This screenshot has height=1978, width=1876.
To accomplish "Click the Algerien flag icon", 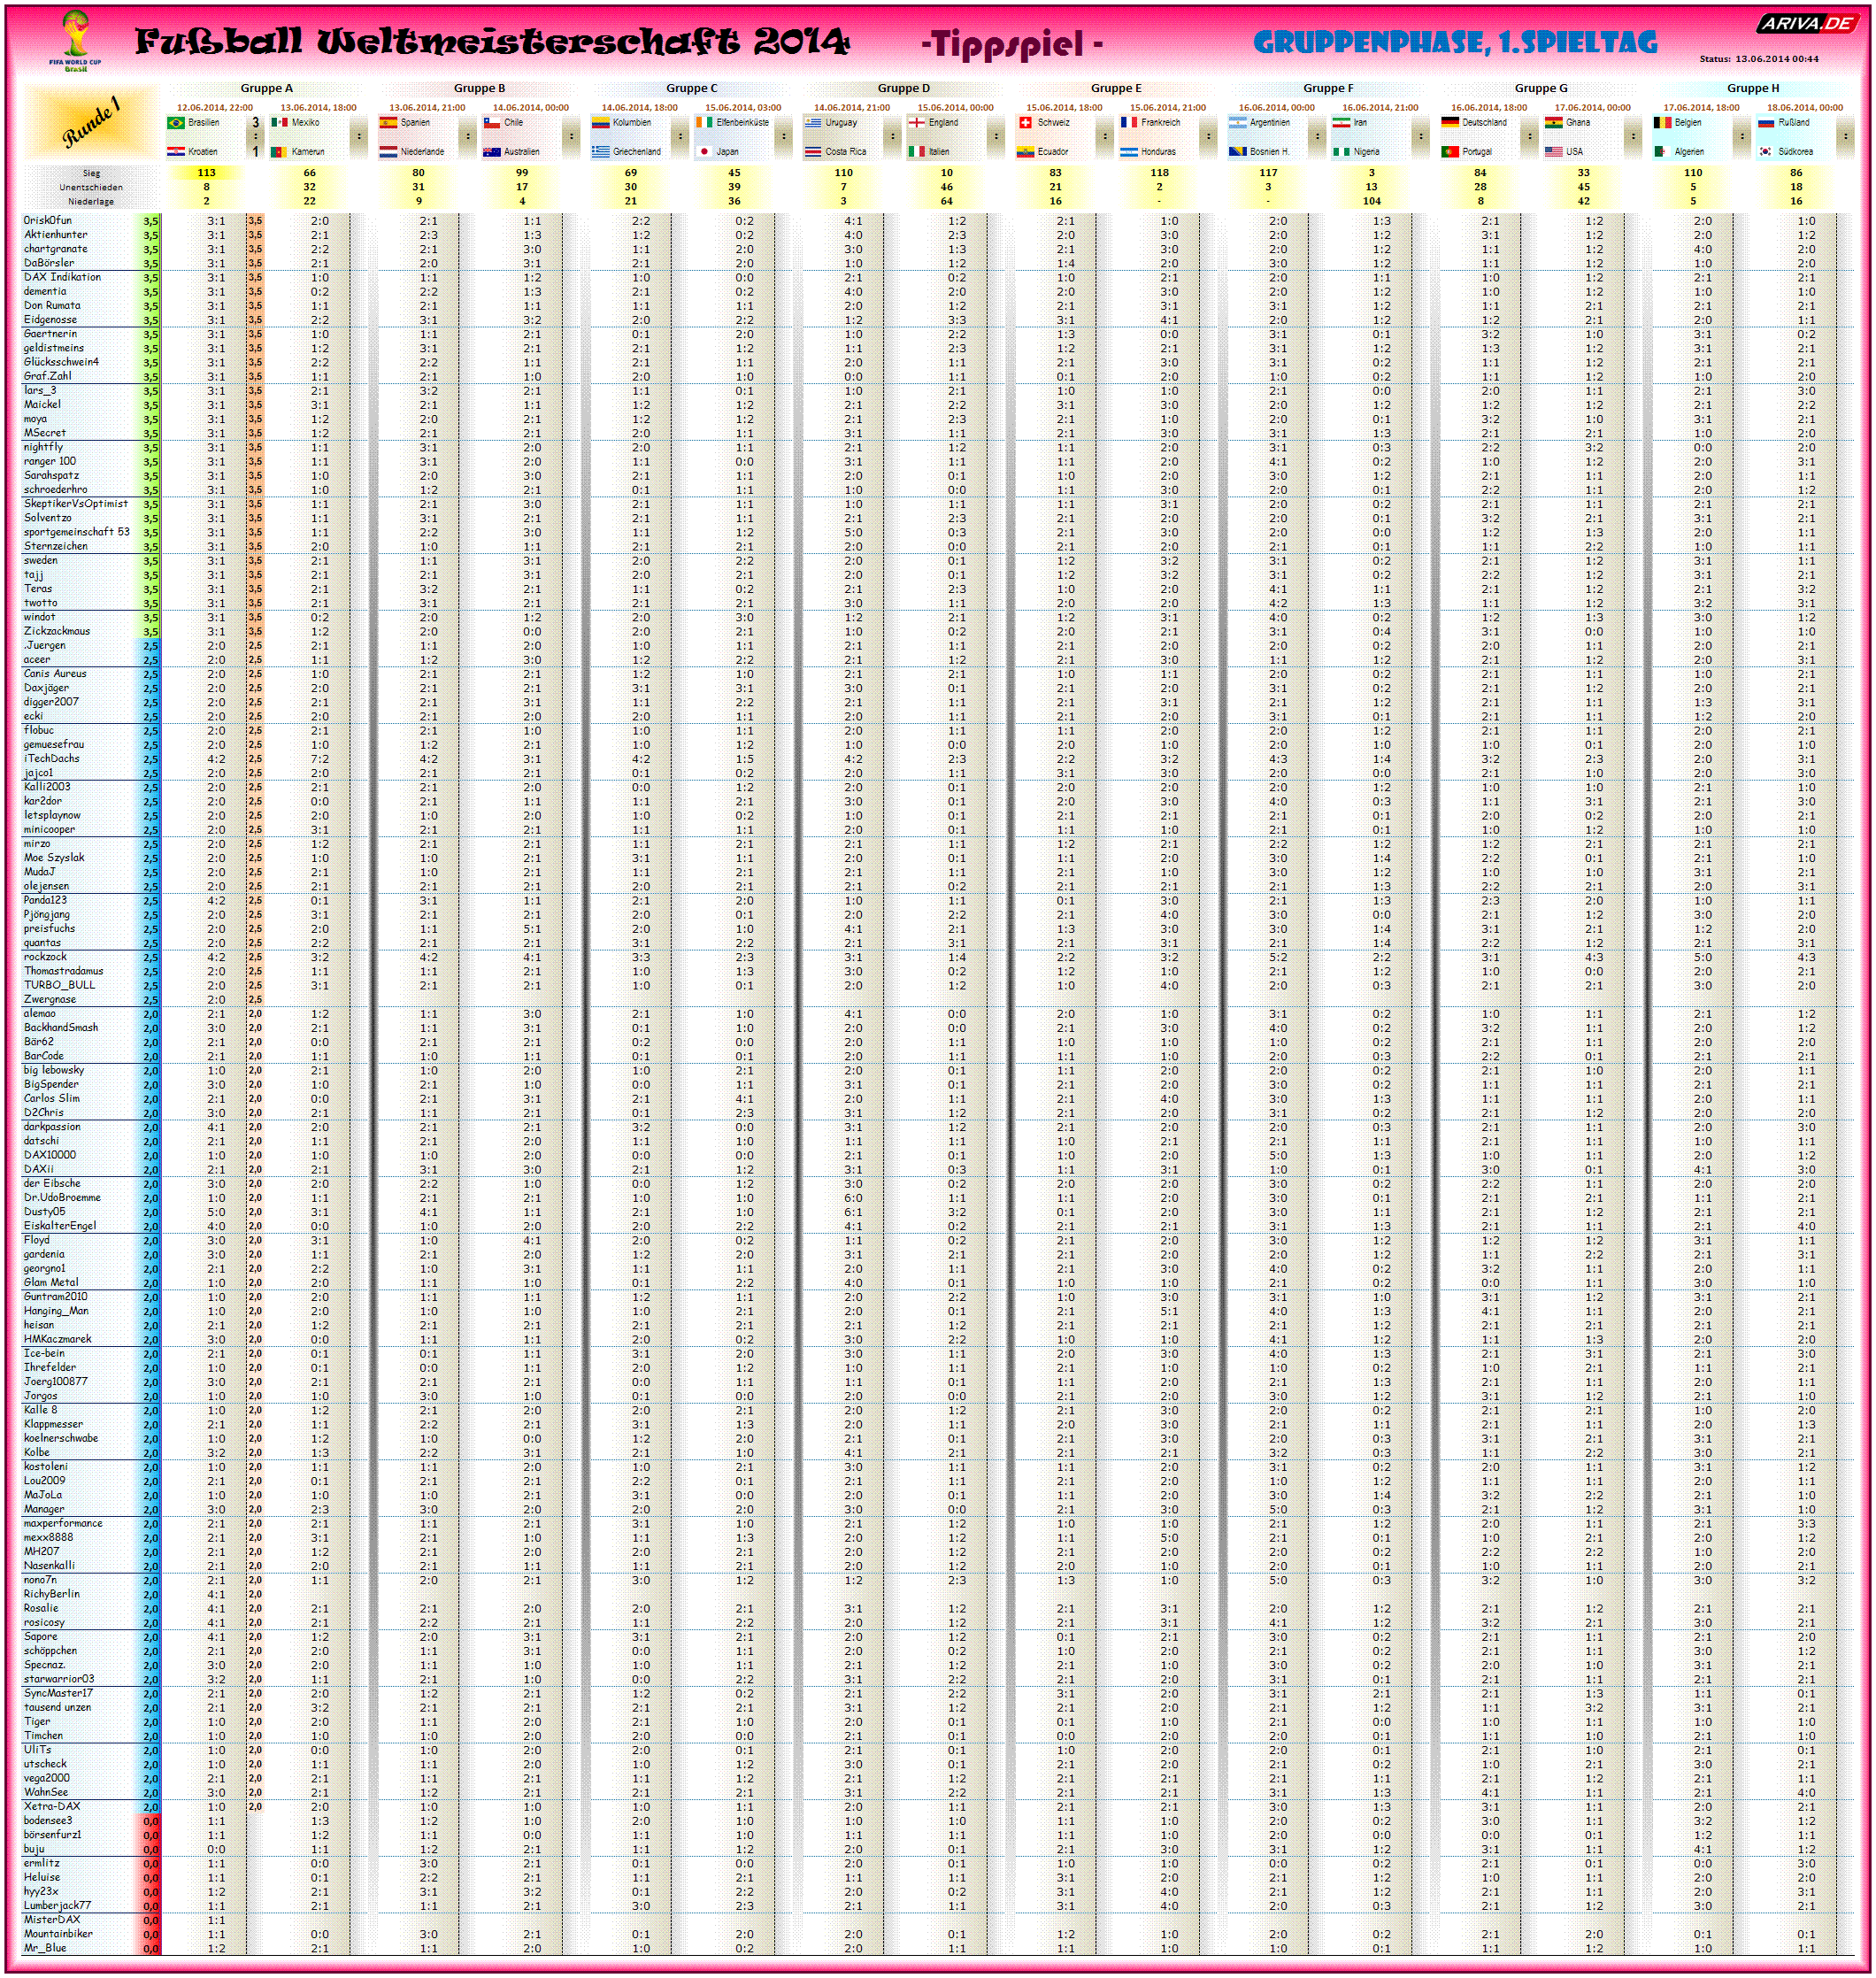I will (x=1662, y=152).
